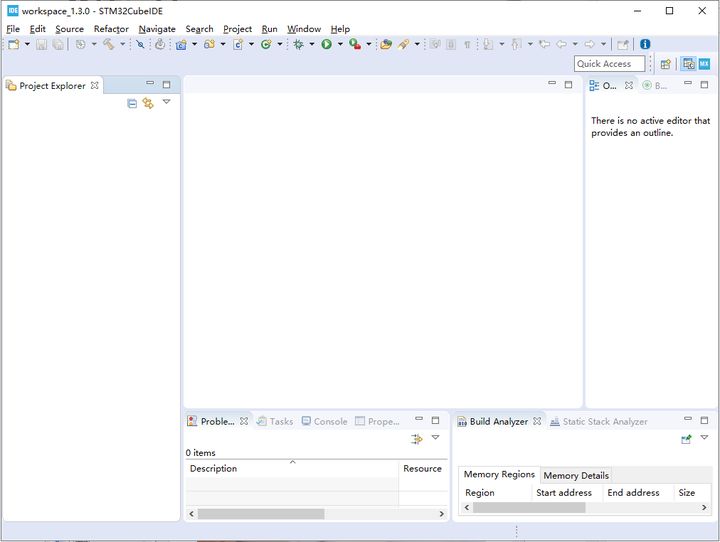Click the Next Annotation icon
The width and height of the screenshot is (720, 542).
488,45
